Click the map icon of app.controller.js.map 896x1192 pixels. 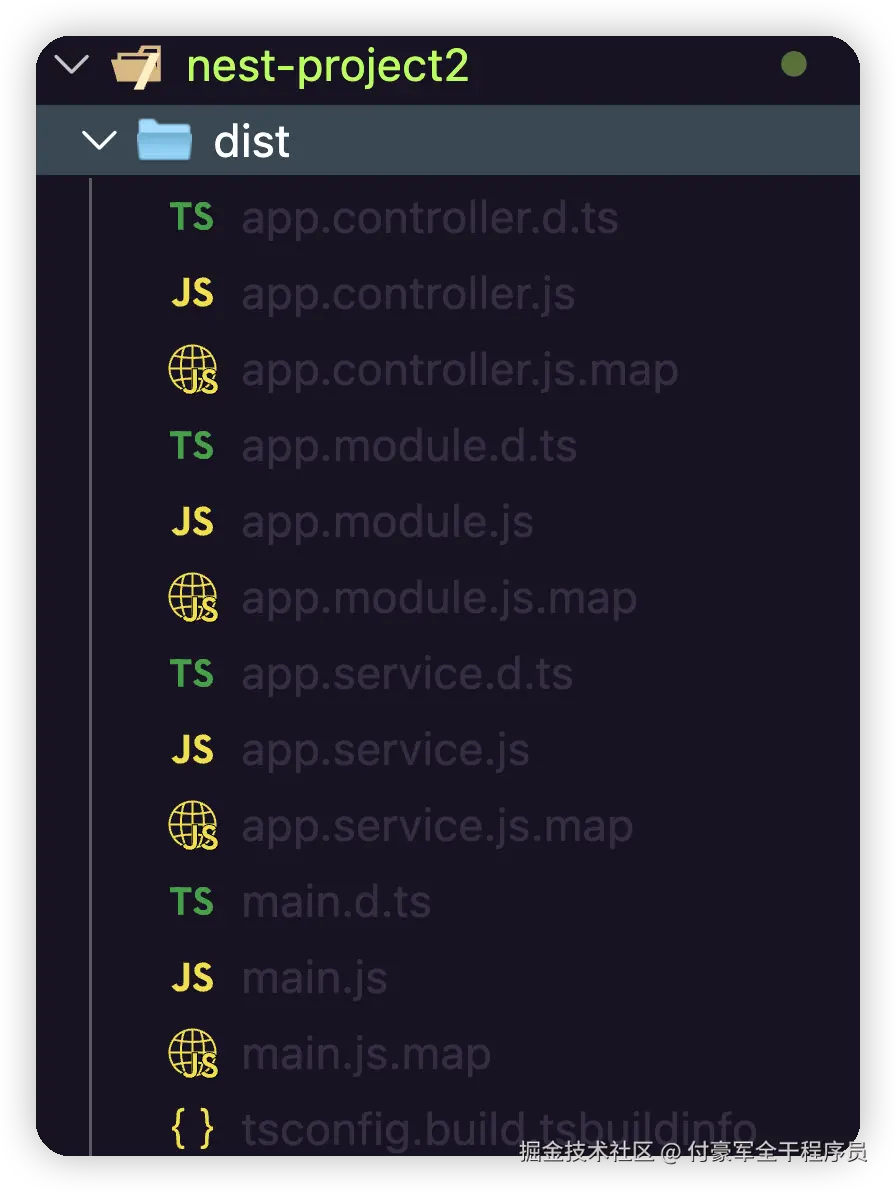pyautogui.click(x=193, y=369)
